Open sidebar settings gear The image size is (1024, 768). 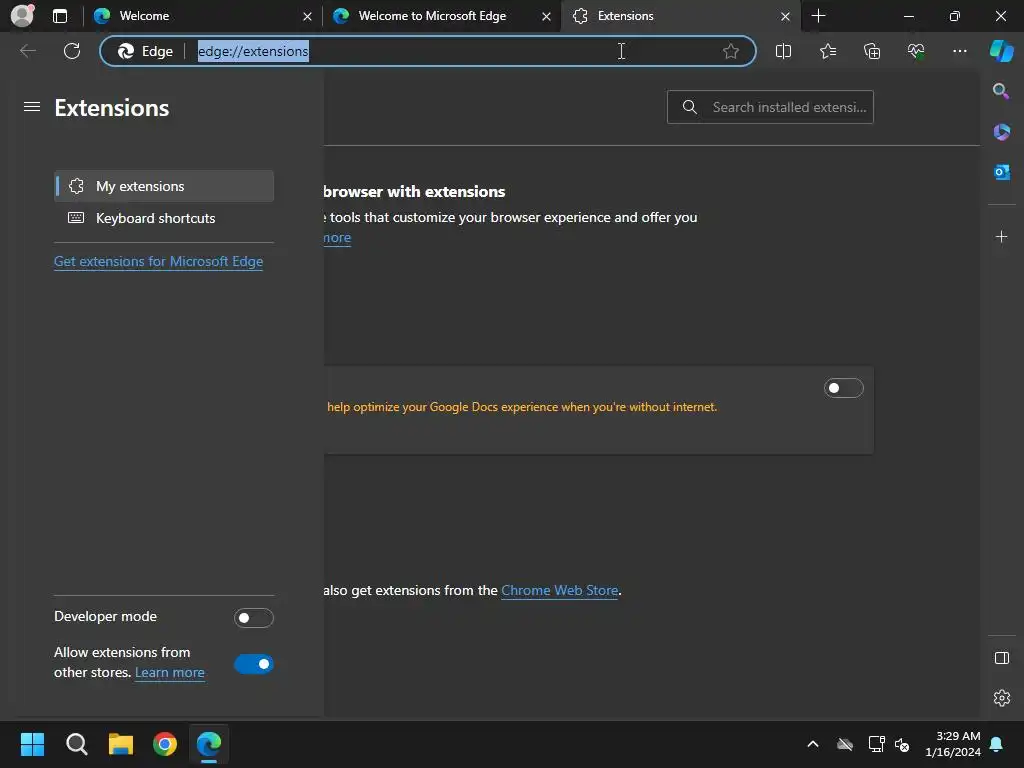coord(1001,698)
